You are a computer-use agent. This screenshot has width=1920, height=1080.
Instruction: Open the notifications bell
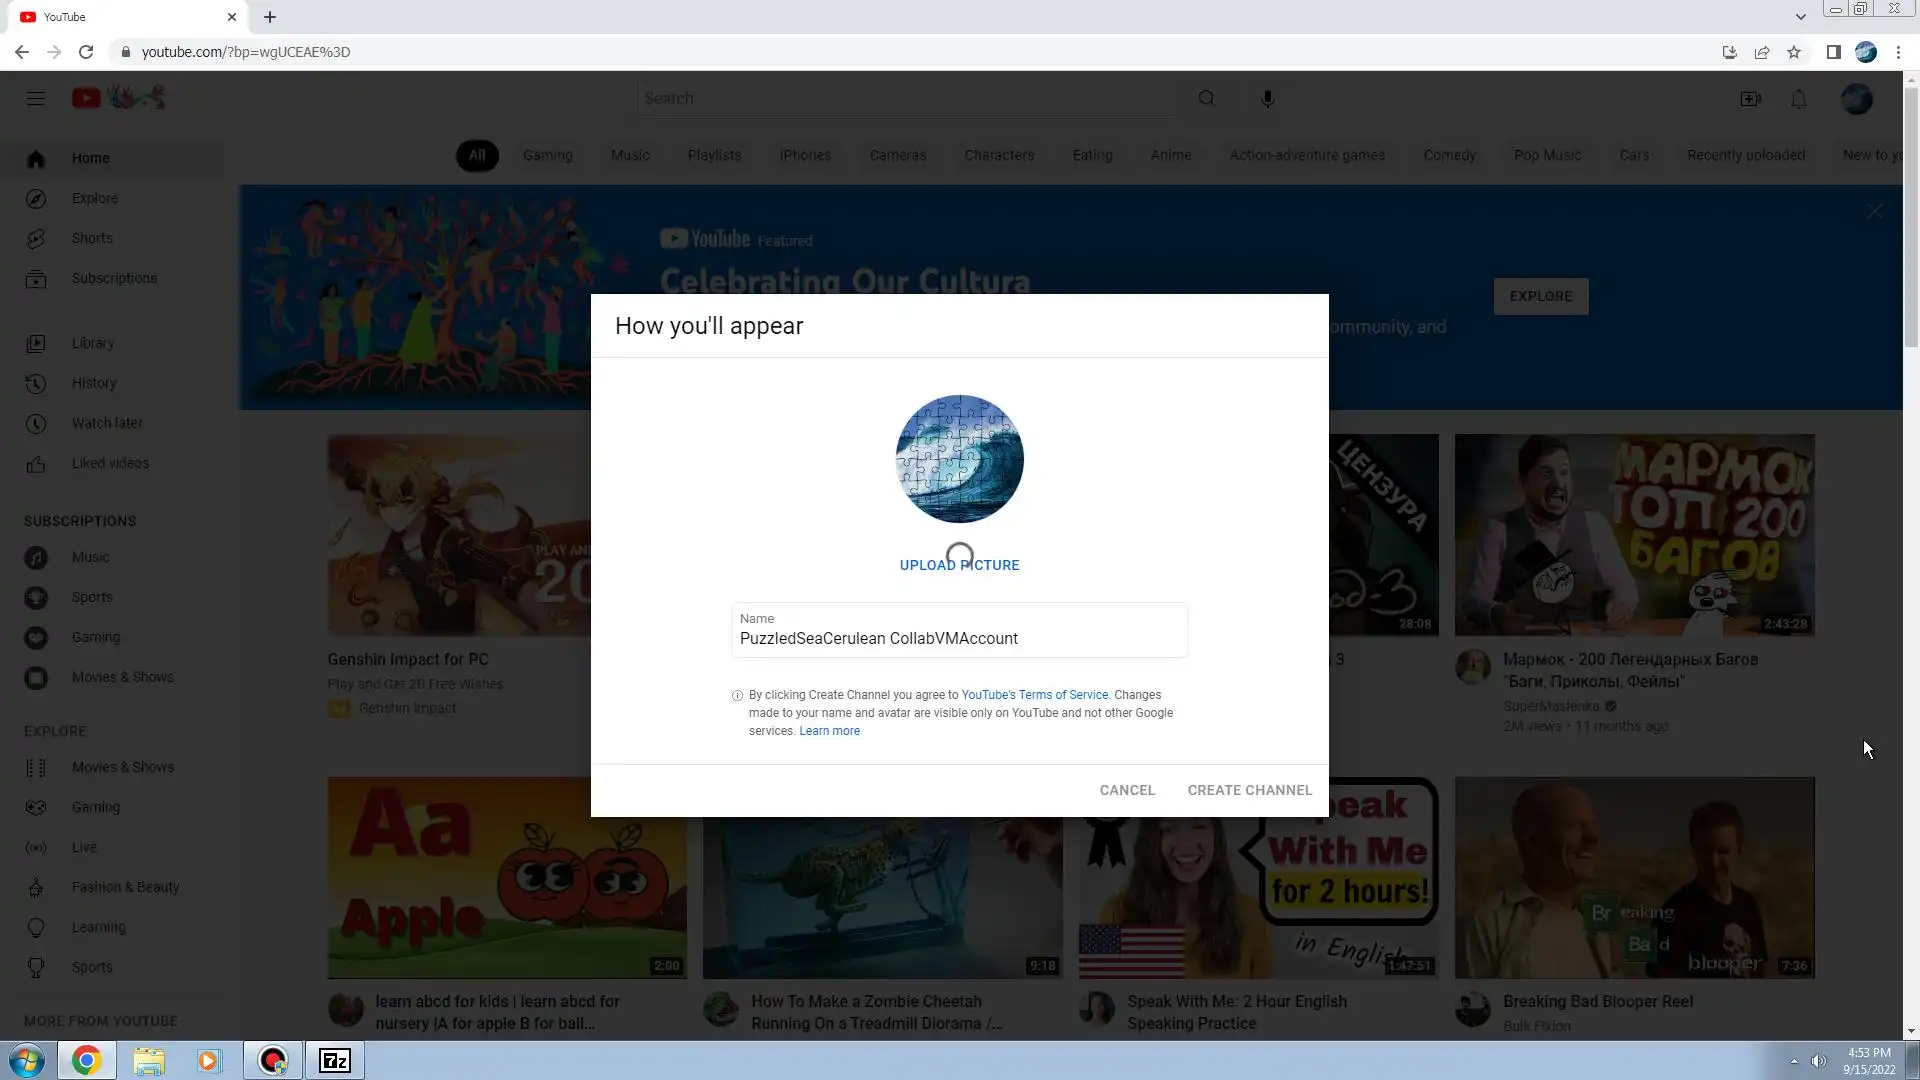(x=1798, y=99)
